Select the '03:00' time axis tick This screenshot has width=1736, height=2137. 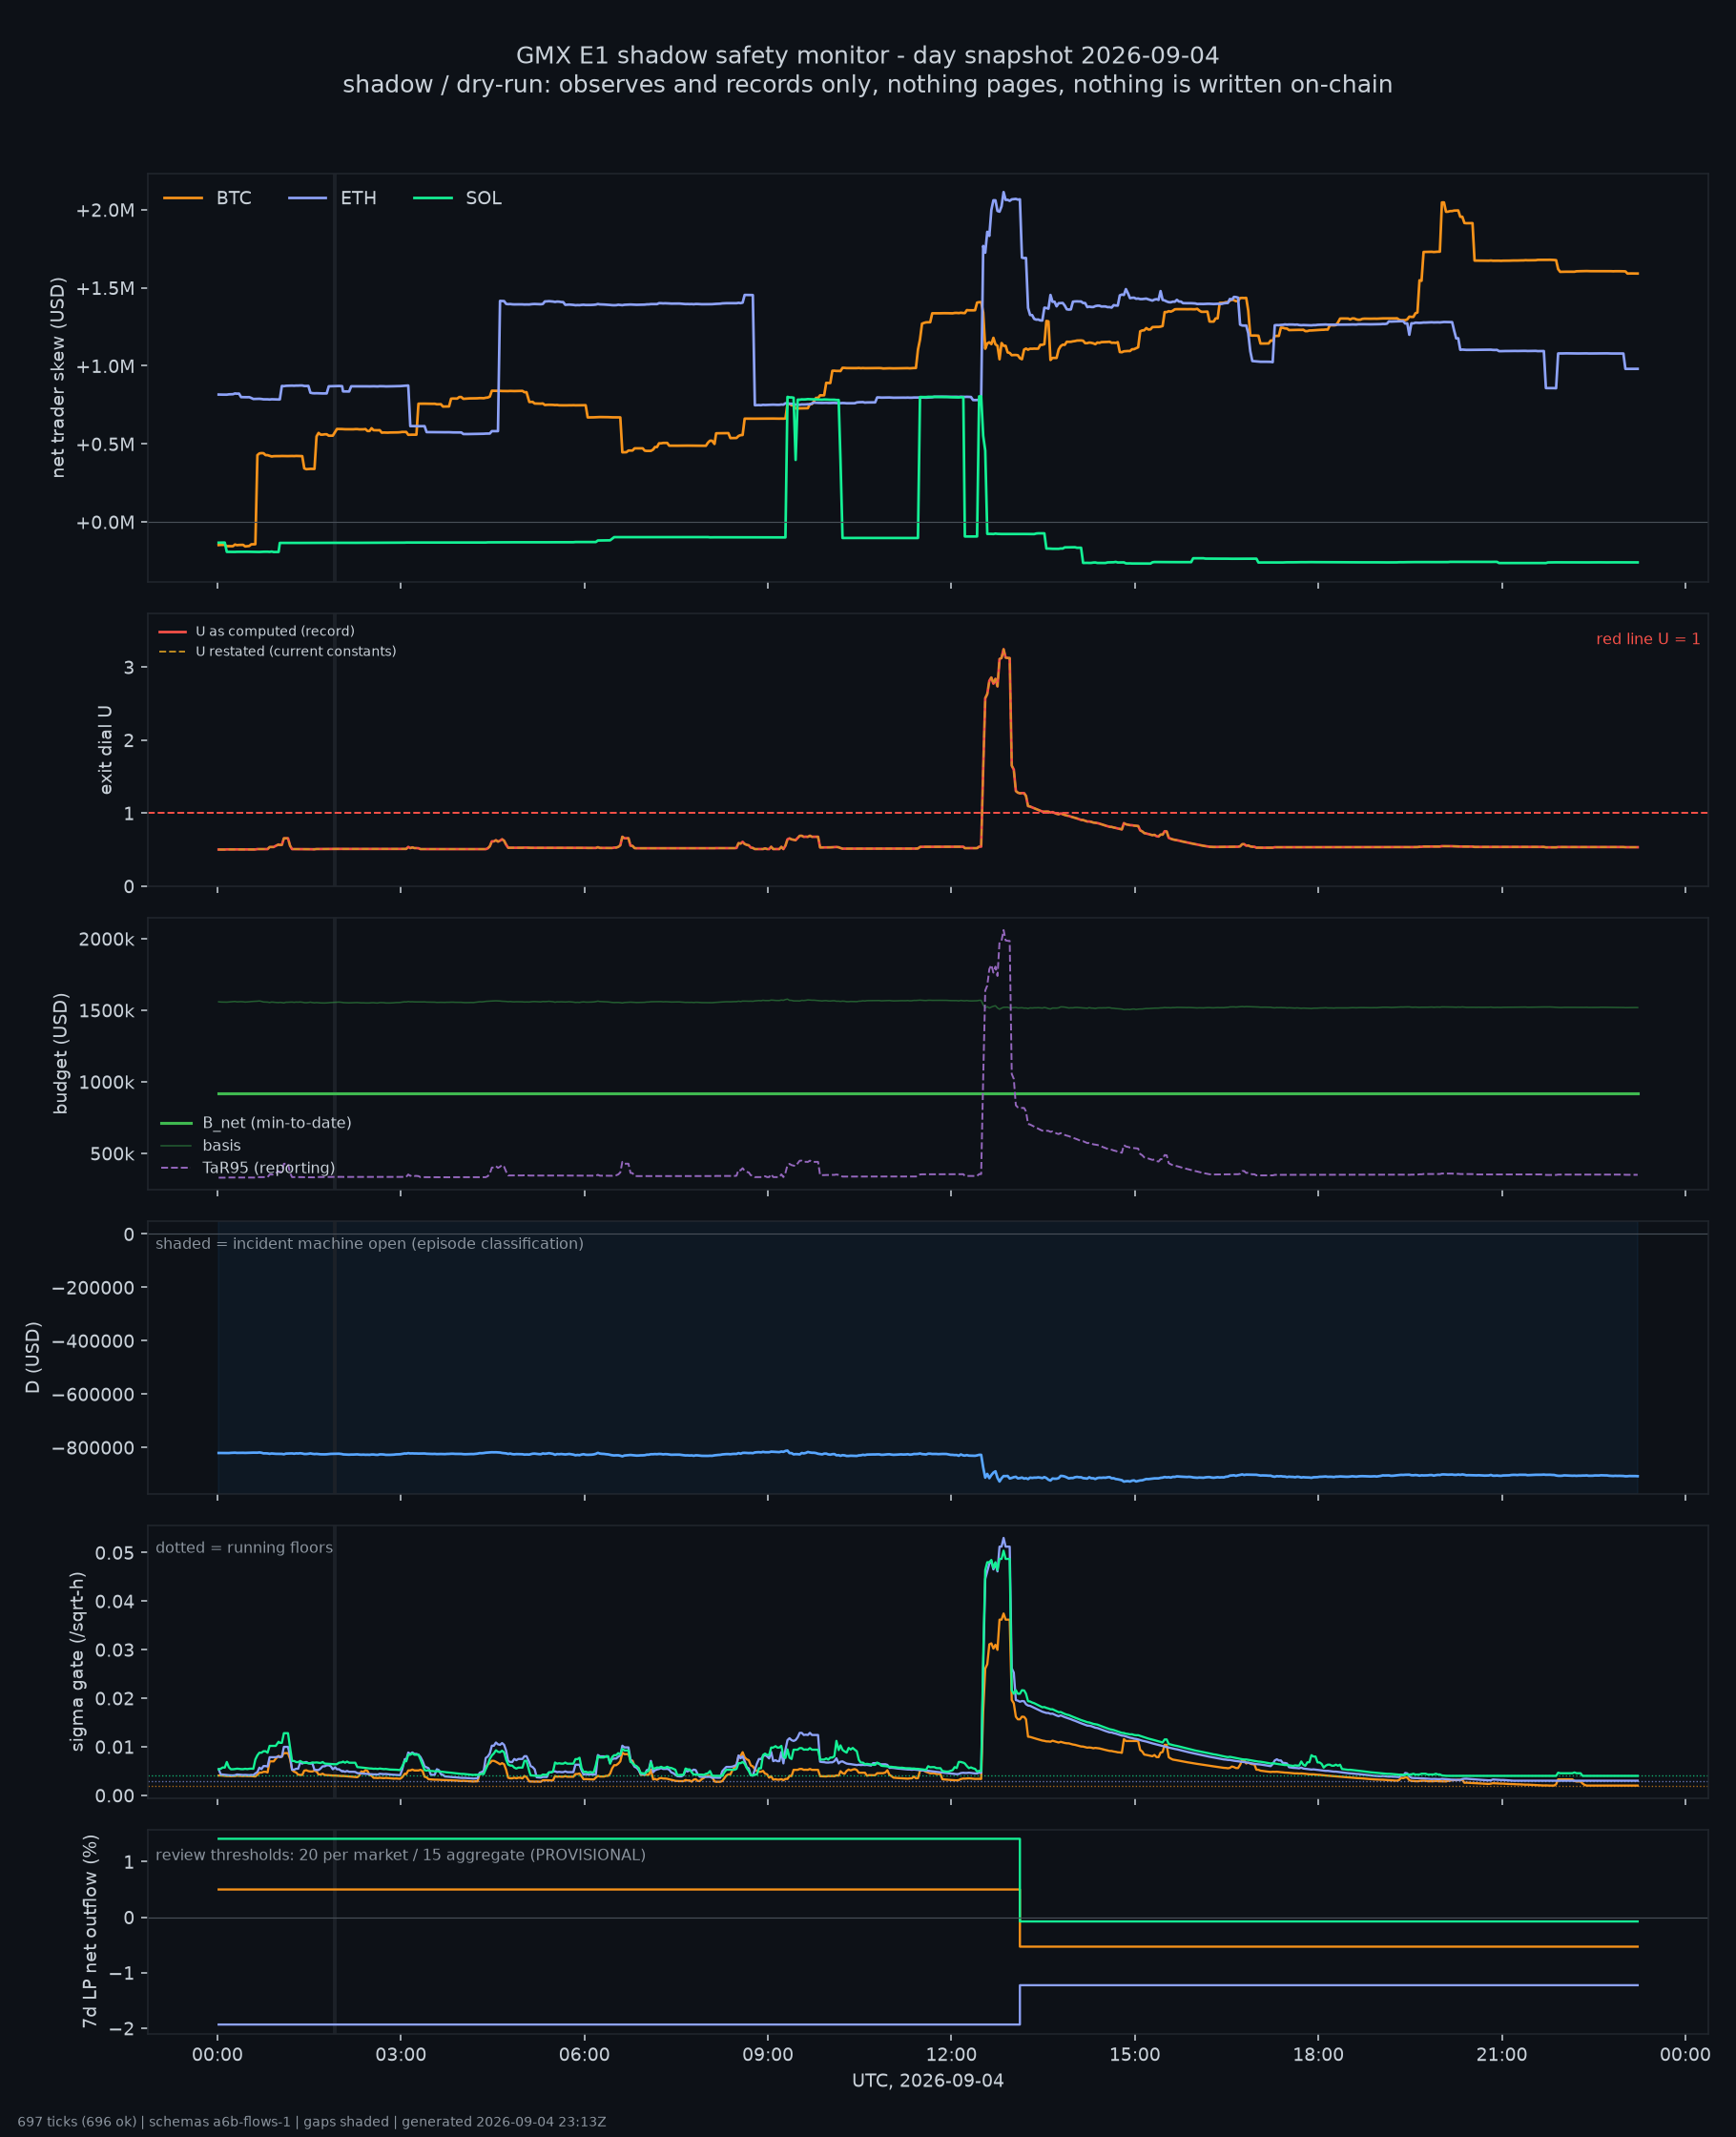pyautogui.click(x=401, y=2055)
